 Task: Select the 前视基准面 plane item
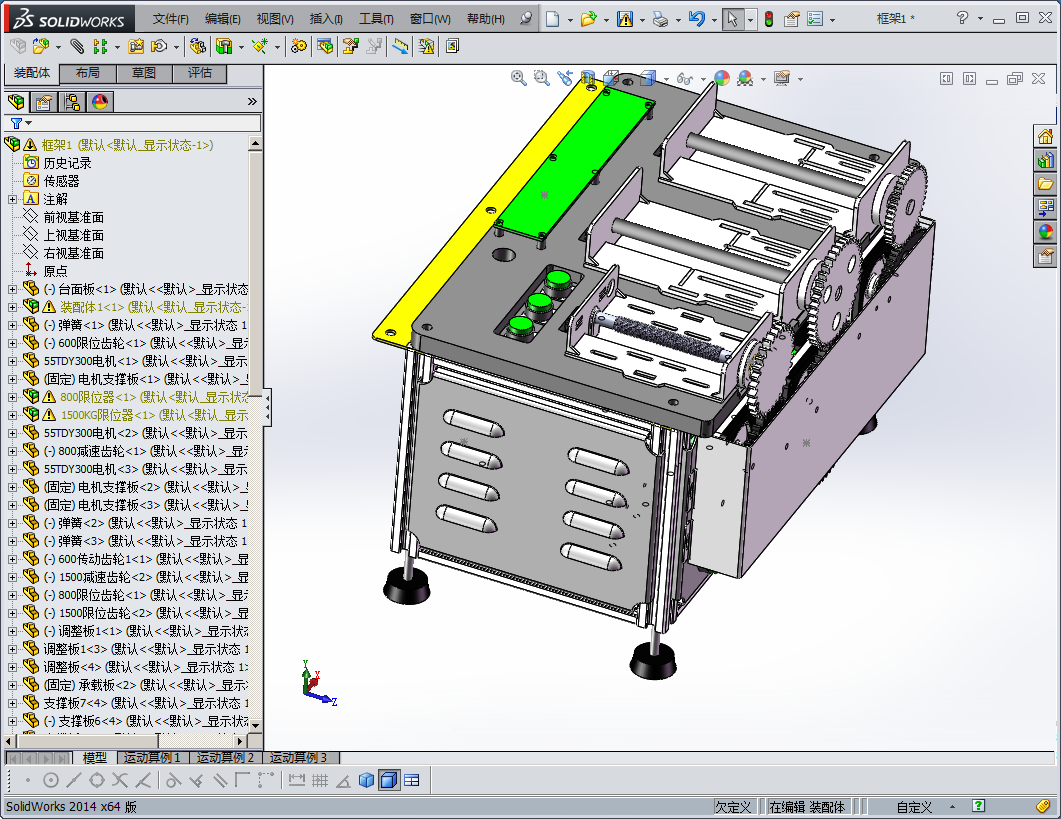(x=74, y=217)
